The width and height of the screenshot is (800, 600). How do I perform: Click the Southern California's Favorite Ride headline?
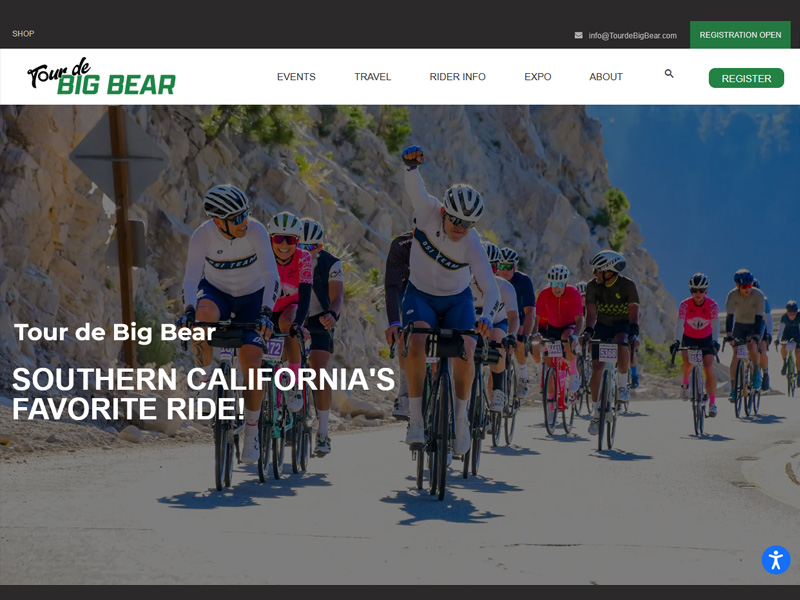[x=203, y=394]
